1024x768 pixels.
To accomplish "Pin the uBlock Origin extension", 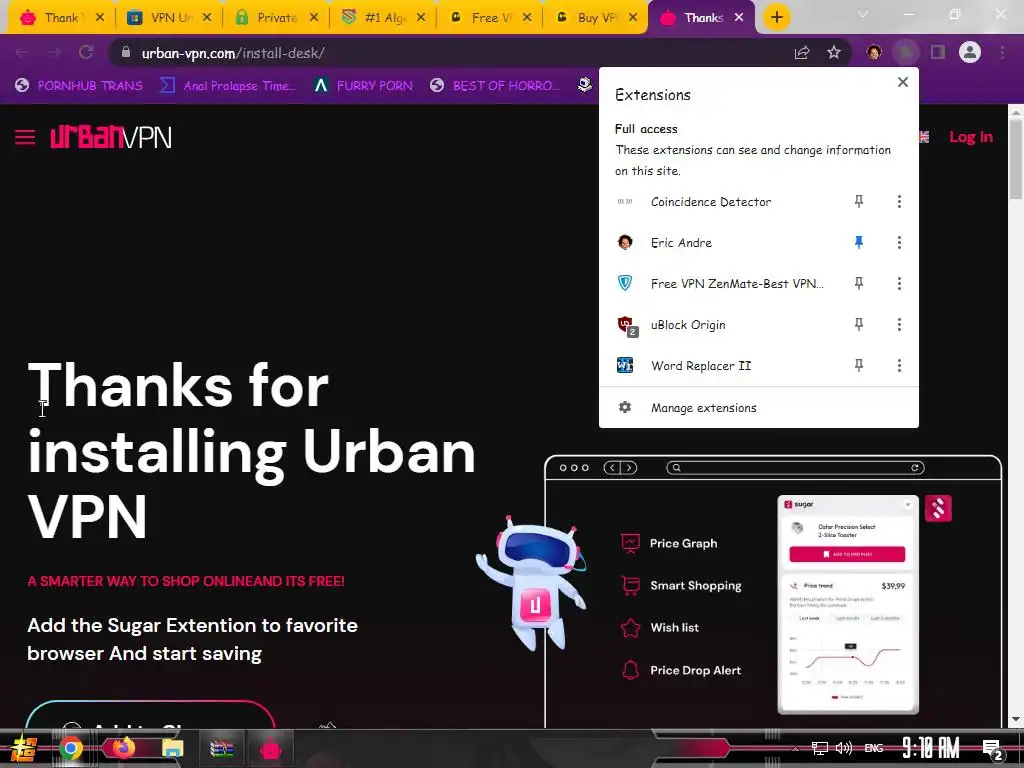I will click(x=859, y=325).
